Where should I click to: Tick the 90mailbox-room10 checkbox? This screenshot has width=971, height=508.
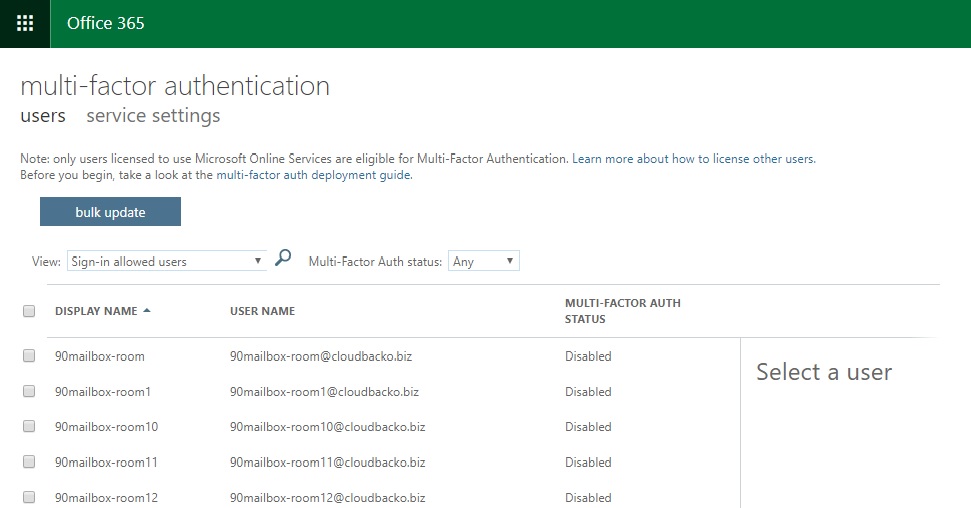click(29, 427)
